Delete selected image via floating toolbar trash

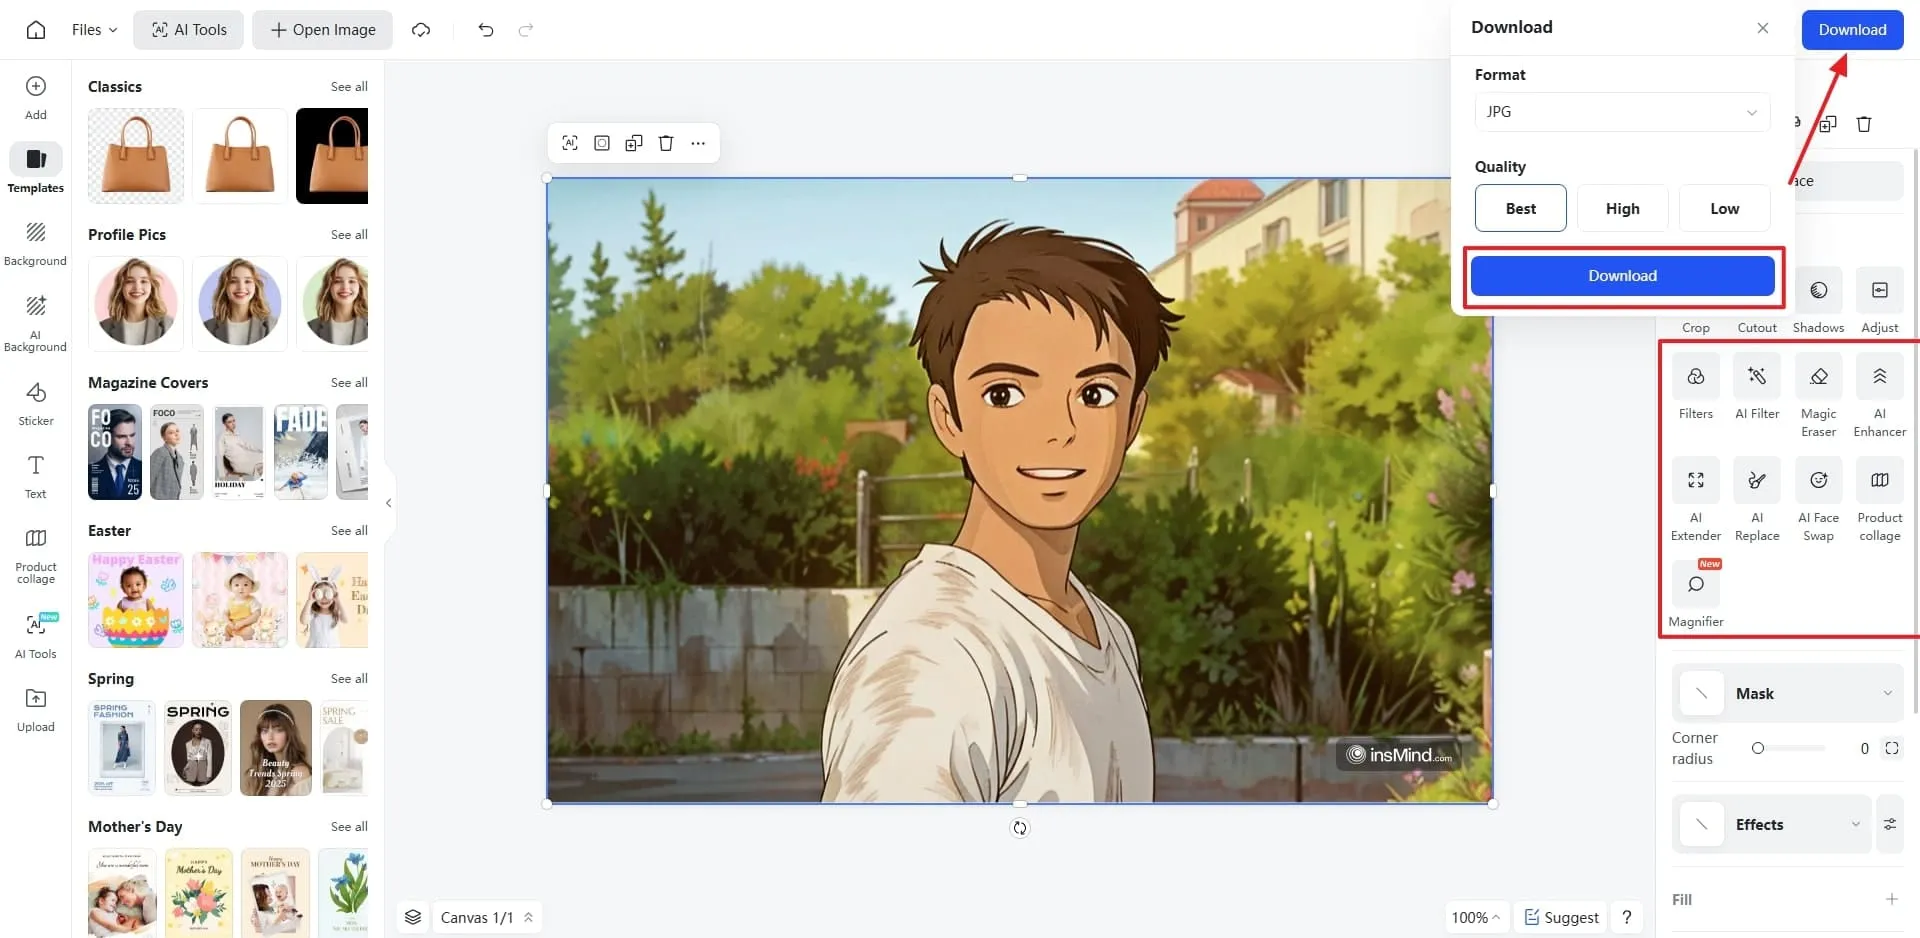[x=666, y=143]
